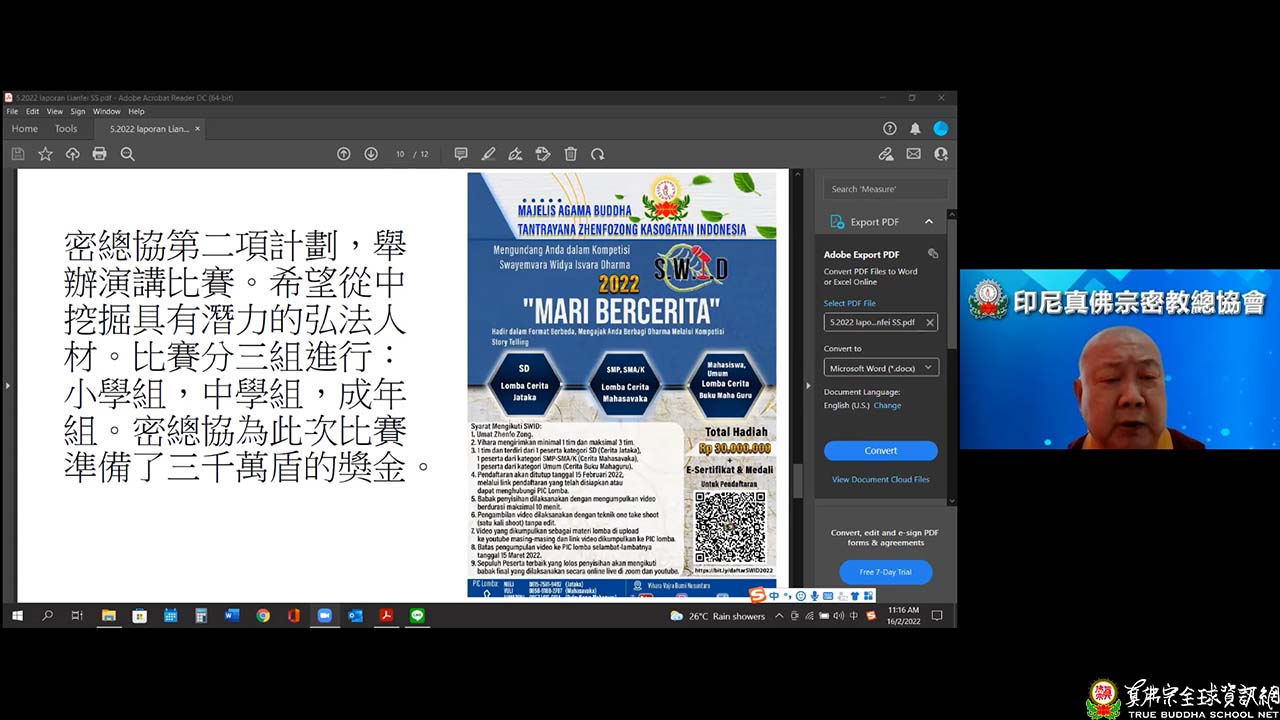This screenshot has width=1280, height=720.
Task: Collapse the right tools pane arrow
Action: point(808,385)
